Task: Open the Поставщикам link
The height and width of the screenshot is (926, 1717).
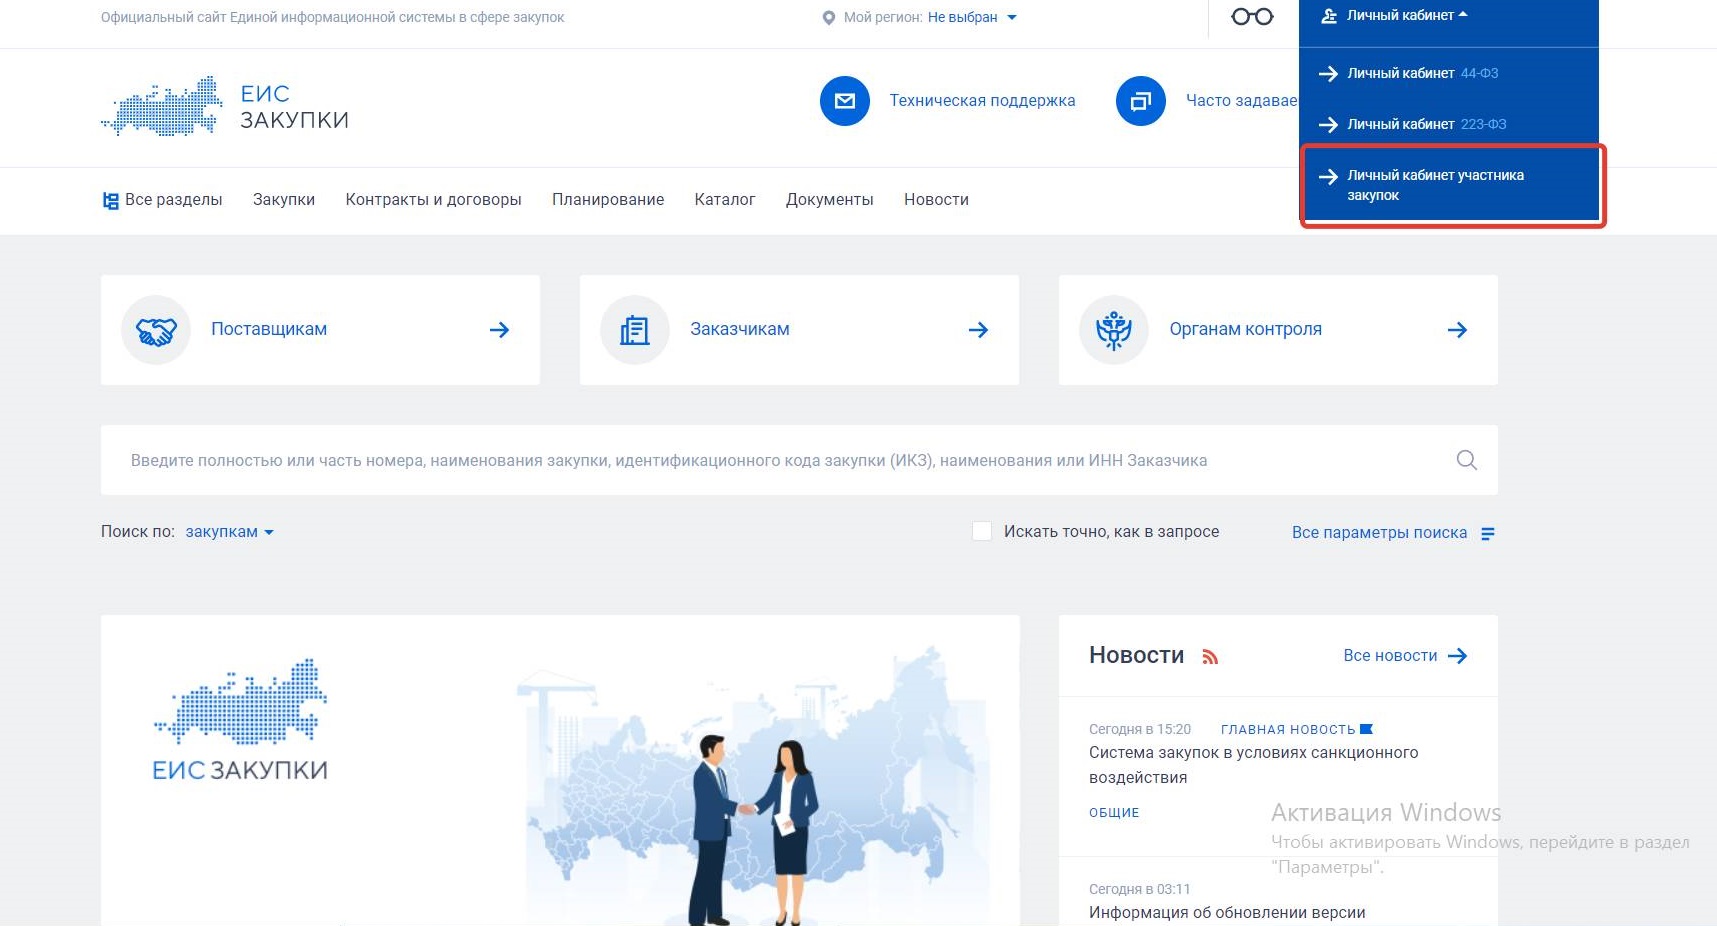Action: pos(269,329)
